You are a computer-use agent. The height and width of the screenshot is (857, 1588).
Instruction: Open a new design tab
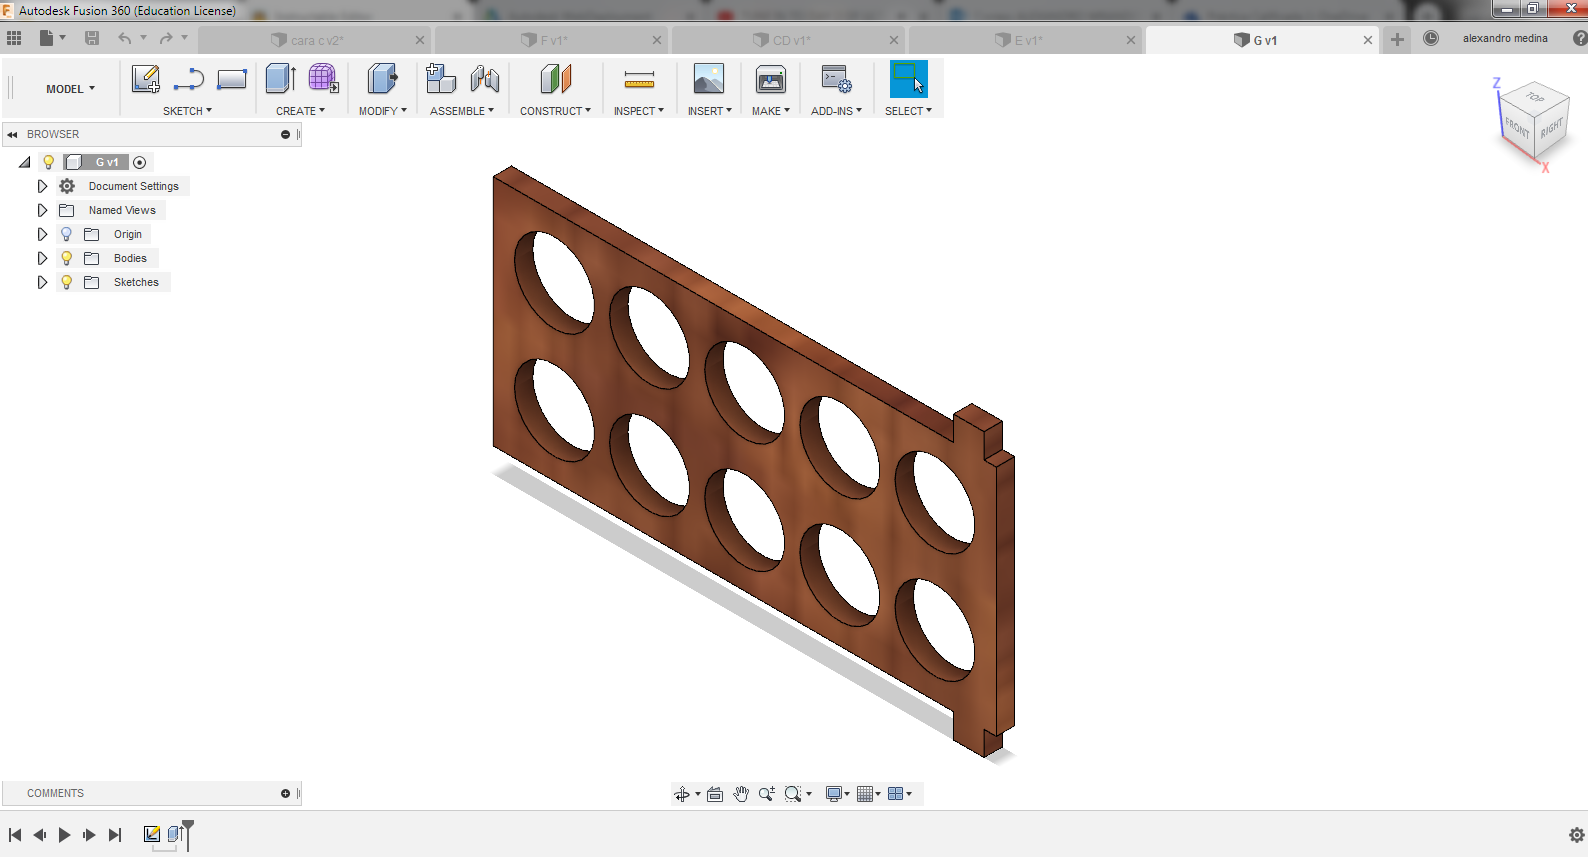tap(1397, 39)
